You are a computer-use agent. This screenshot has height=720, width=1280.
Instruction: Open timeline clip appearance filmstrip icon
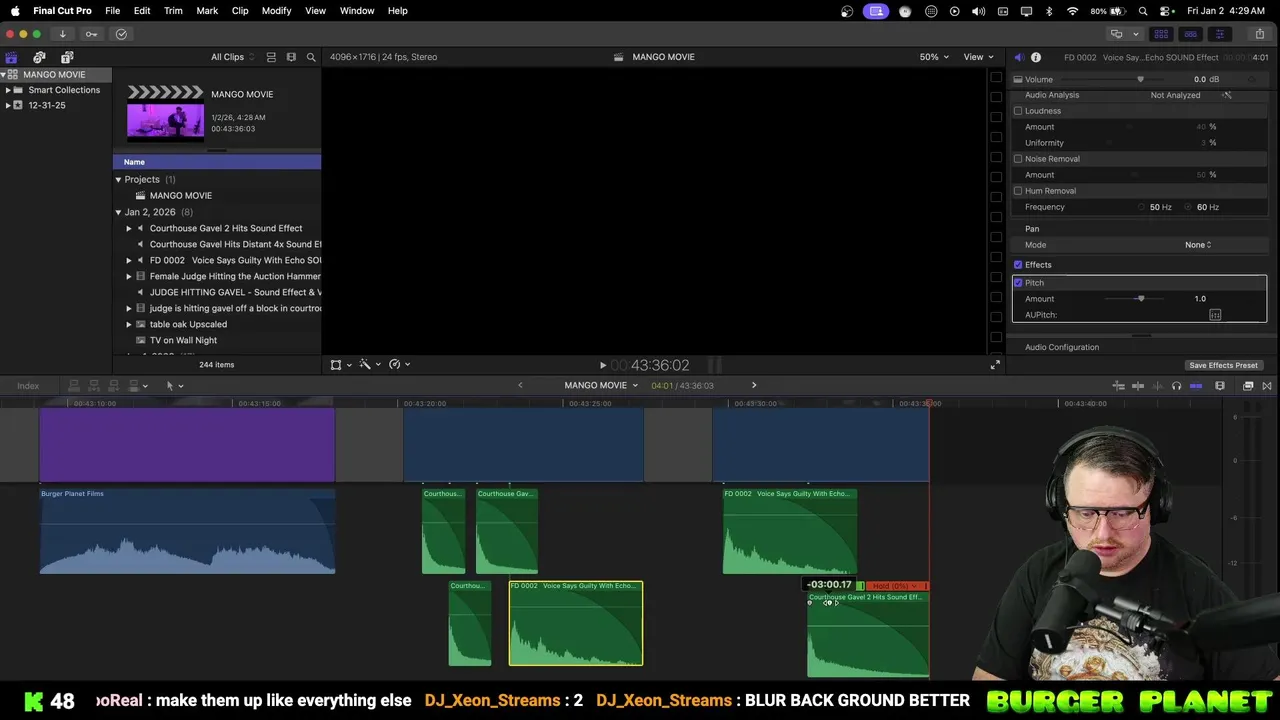click(x=1220, y=386)
